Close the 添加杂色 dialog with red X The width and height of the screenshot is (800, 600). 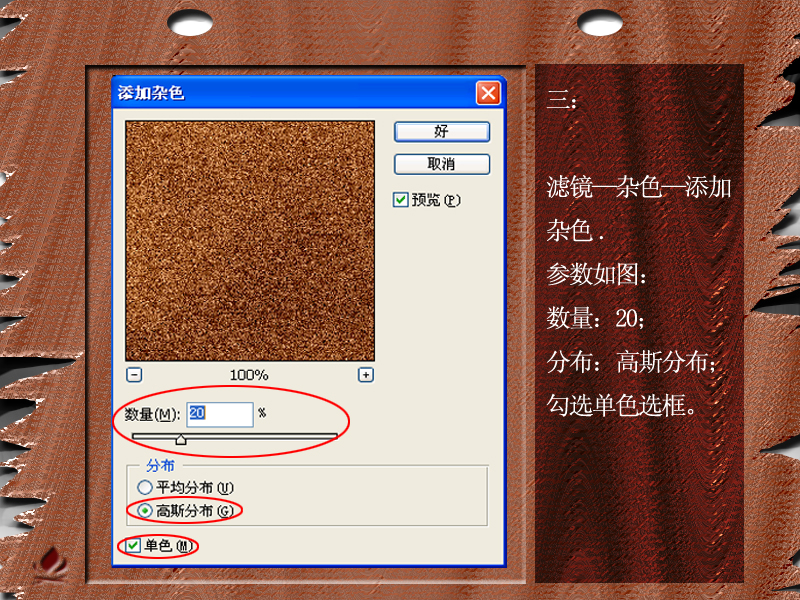pos(488,93)
